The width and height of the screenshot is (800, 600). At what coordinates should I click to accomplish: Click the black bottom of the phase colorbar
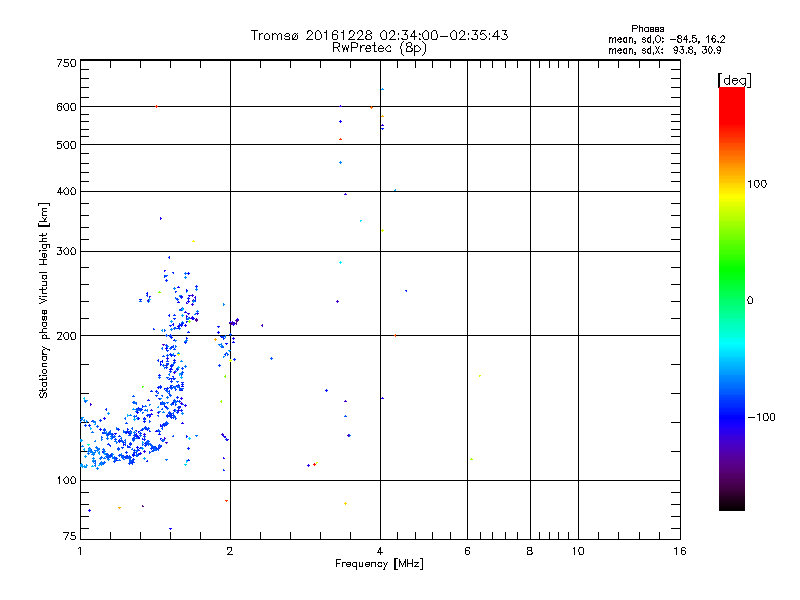click(732, 504)
